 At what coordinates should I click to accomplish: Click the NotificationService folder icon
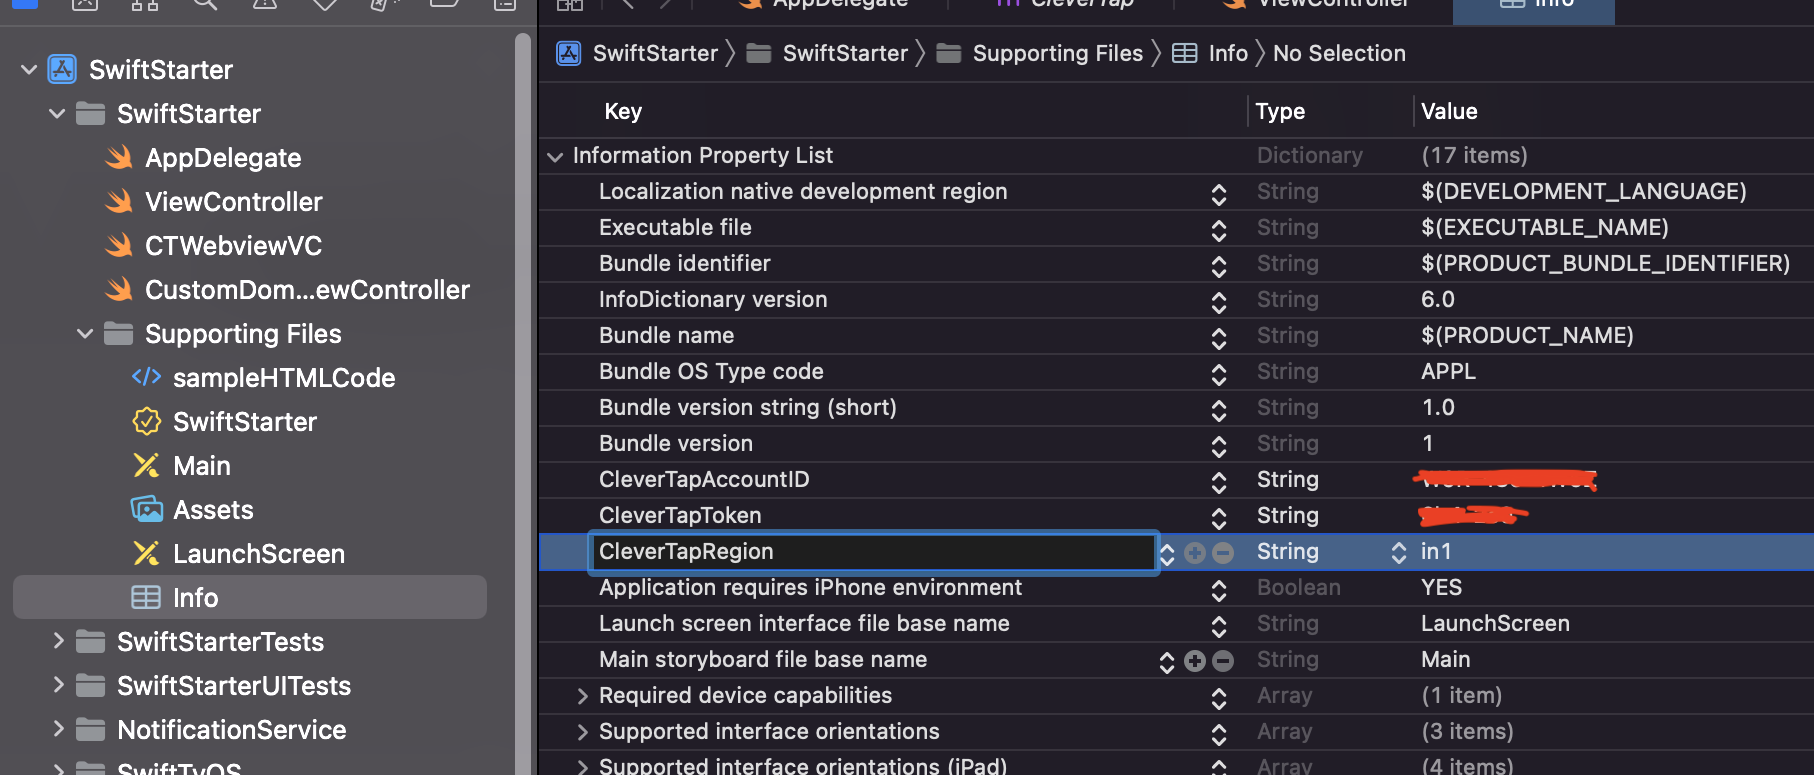[x=90, y=729]
